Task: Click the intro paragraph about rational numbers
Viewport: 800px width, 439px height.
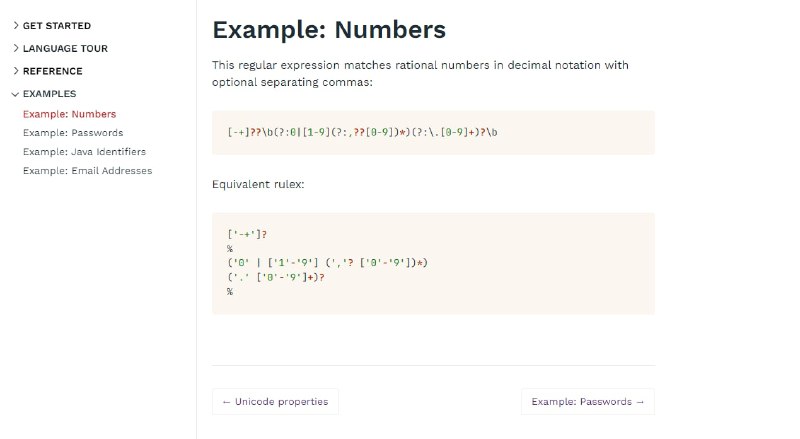Action: [420, 73]
